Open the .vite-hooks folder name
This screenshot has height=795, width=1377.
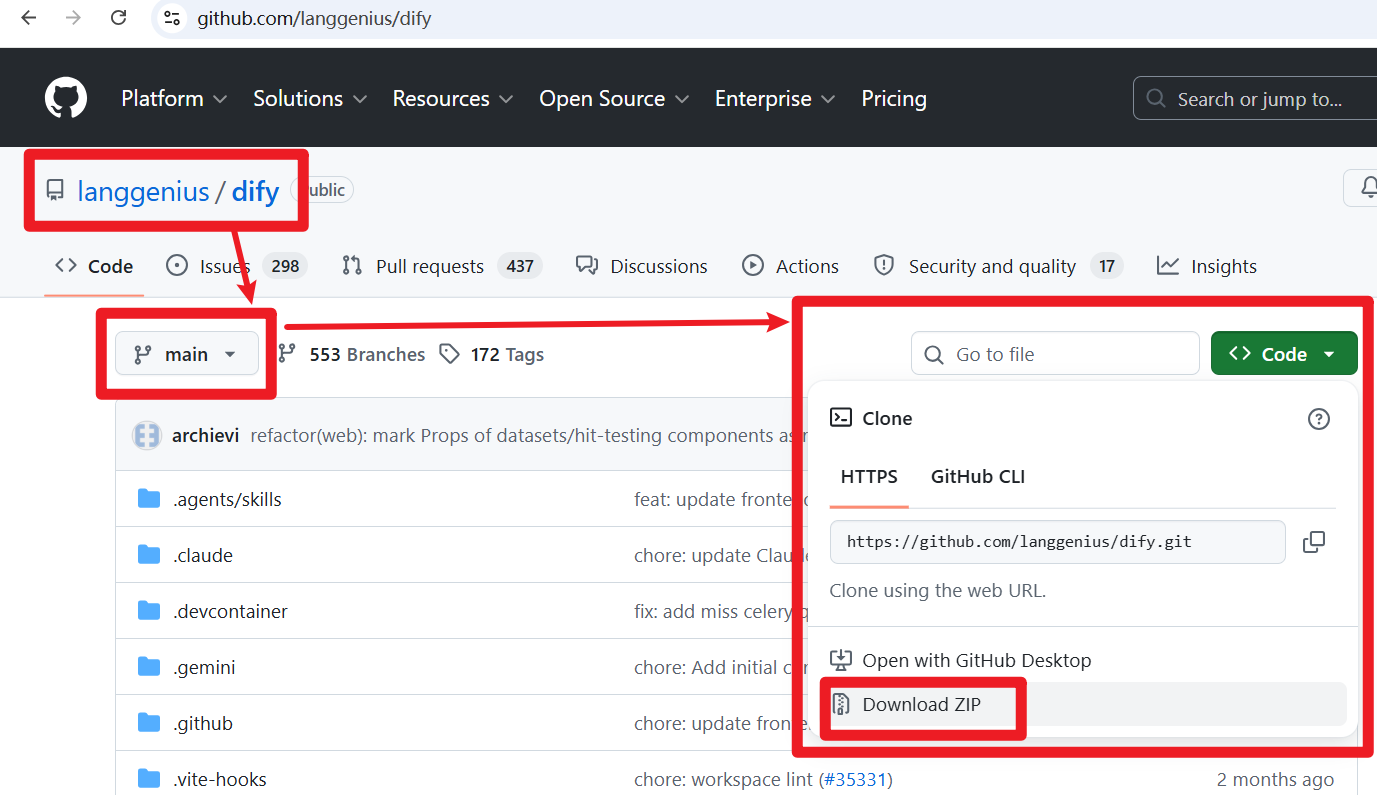tap(219, 779)
